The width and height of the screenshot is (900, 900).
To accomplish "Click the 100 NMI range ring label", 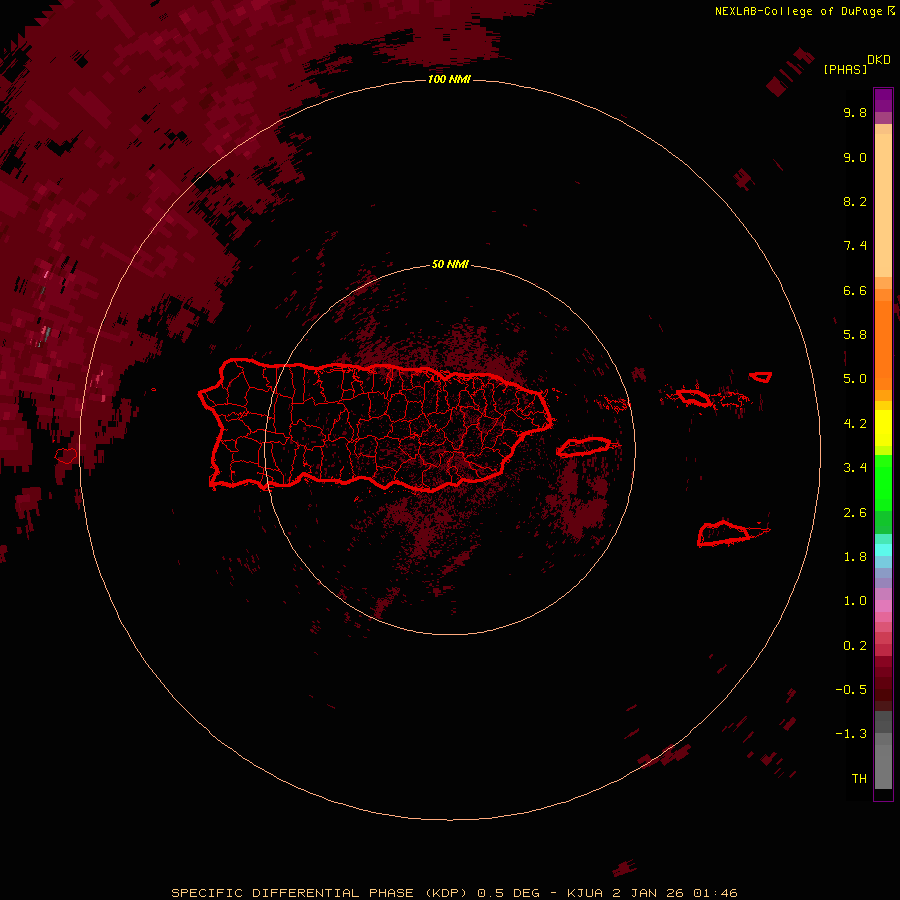I will pos(449,79).
